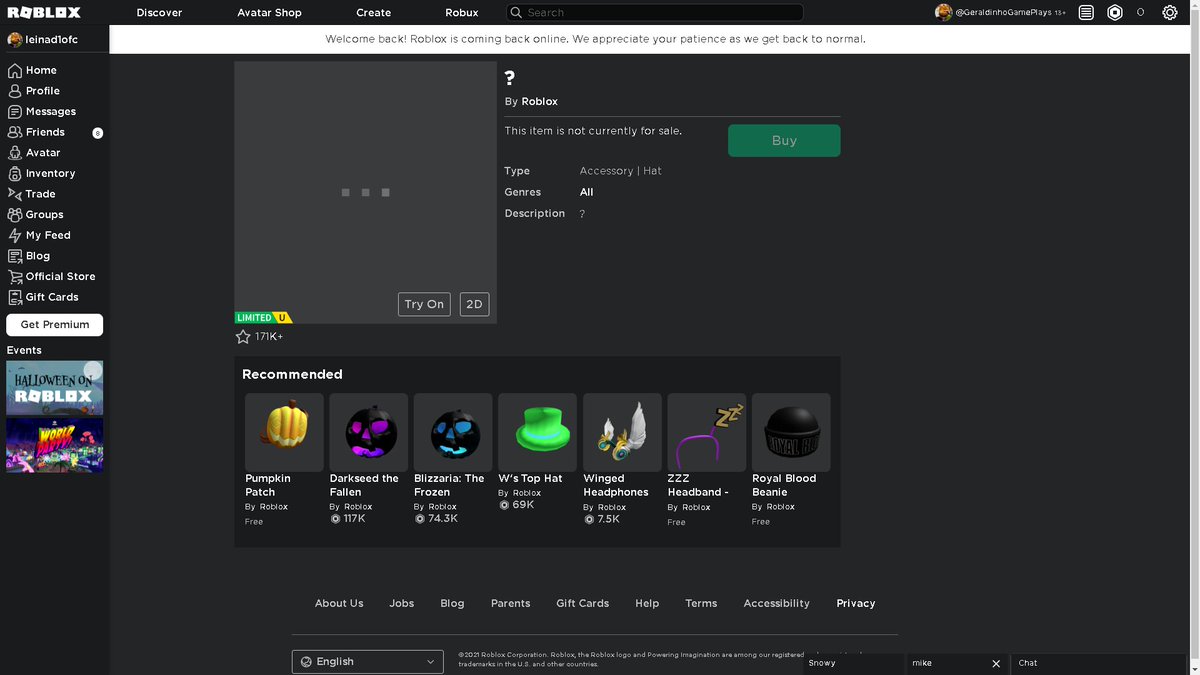Open the Gift Cards sidebar icon
Viewport: 1200px width, 675px height.
[15, 298]
